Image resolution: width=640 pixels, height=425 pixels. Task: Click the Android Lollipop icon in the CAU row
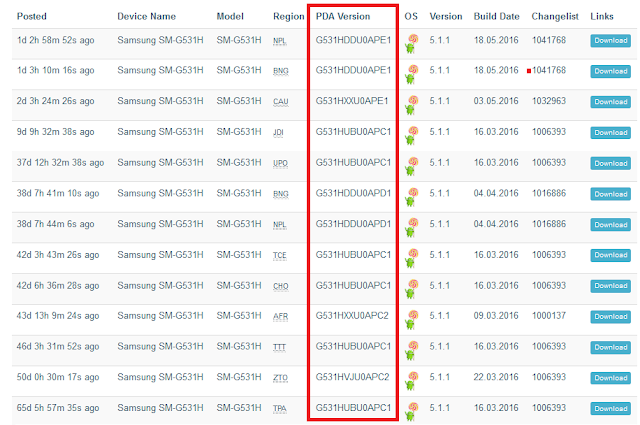point(412,105)
